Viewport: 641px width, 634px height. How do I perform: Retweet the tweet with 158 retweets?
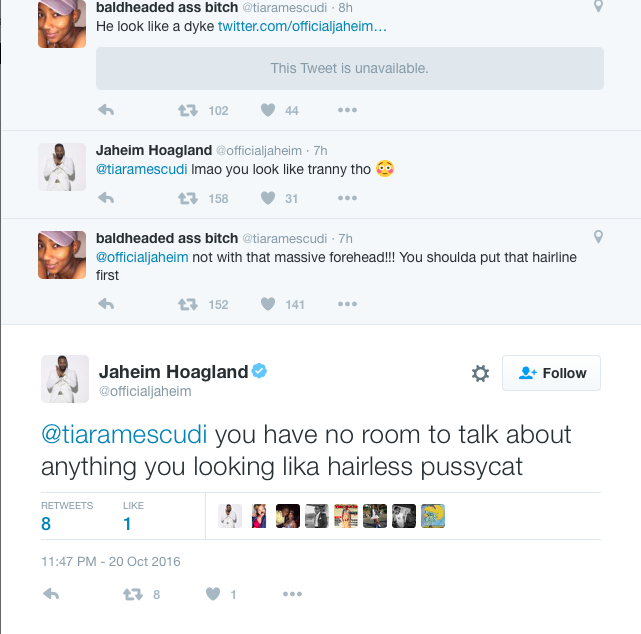coord(187,198)
